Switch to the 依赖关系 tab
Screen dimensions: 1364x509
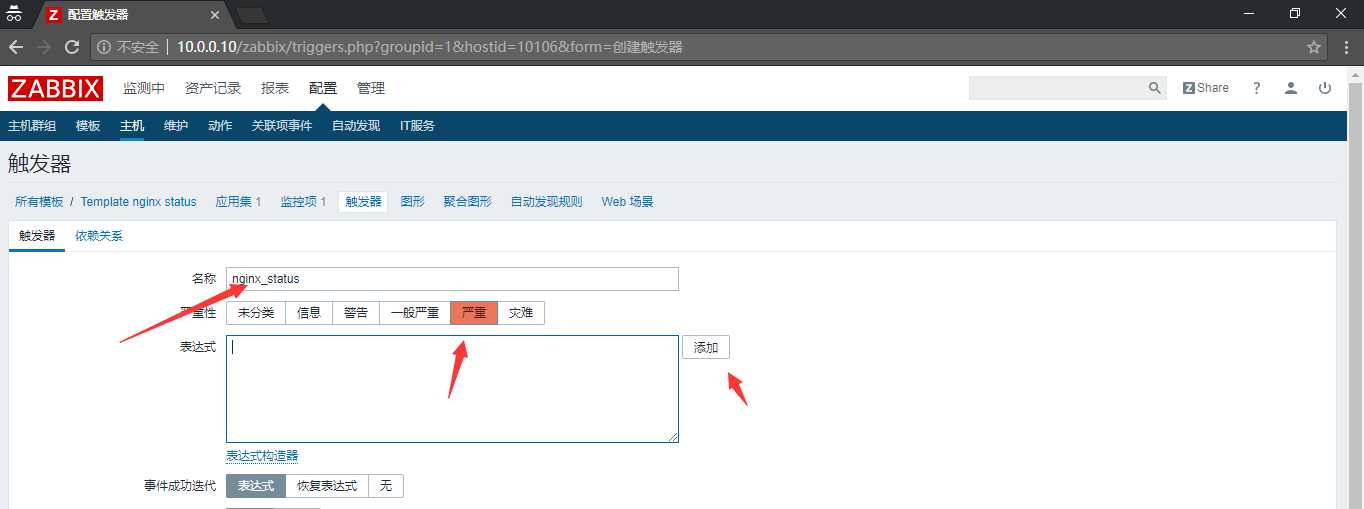[99, 236]
